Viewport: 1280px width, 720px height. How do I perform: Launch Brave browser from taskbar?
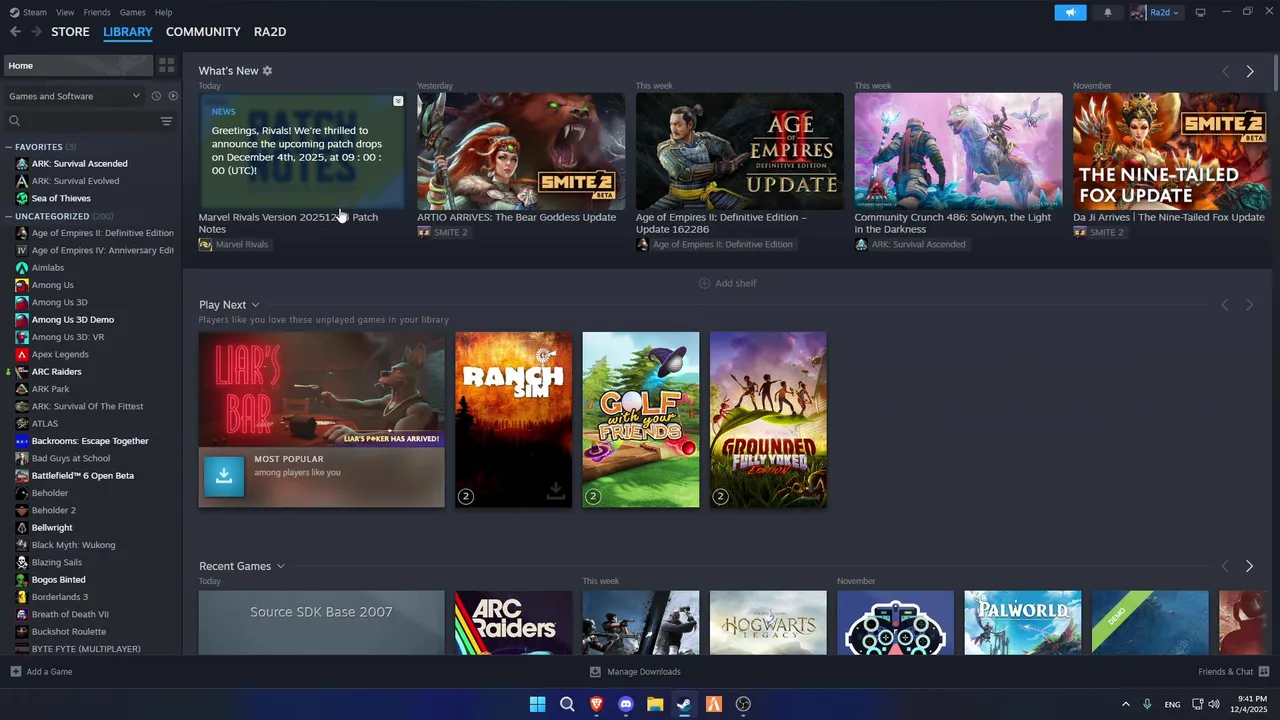[596, 704]
